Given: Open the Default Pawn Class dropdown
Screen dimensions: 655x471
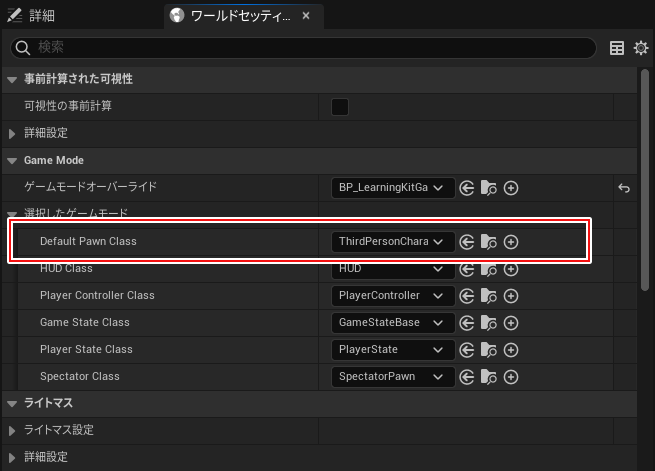Looking at the screenshot, I should 392,242.
